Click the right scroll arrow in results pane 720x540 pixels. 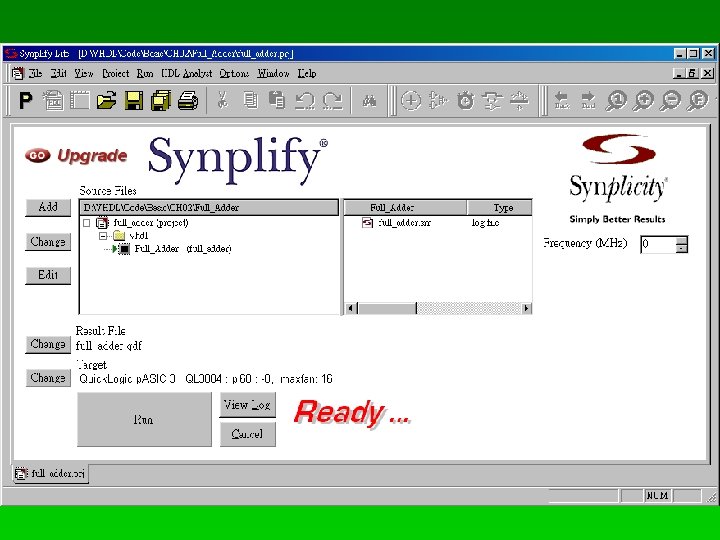526,309
